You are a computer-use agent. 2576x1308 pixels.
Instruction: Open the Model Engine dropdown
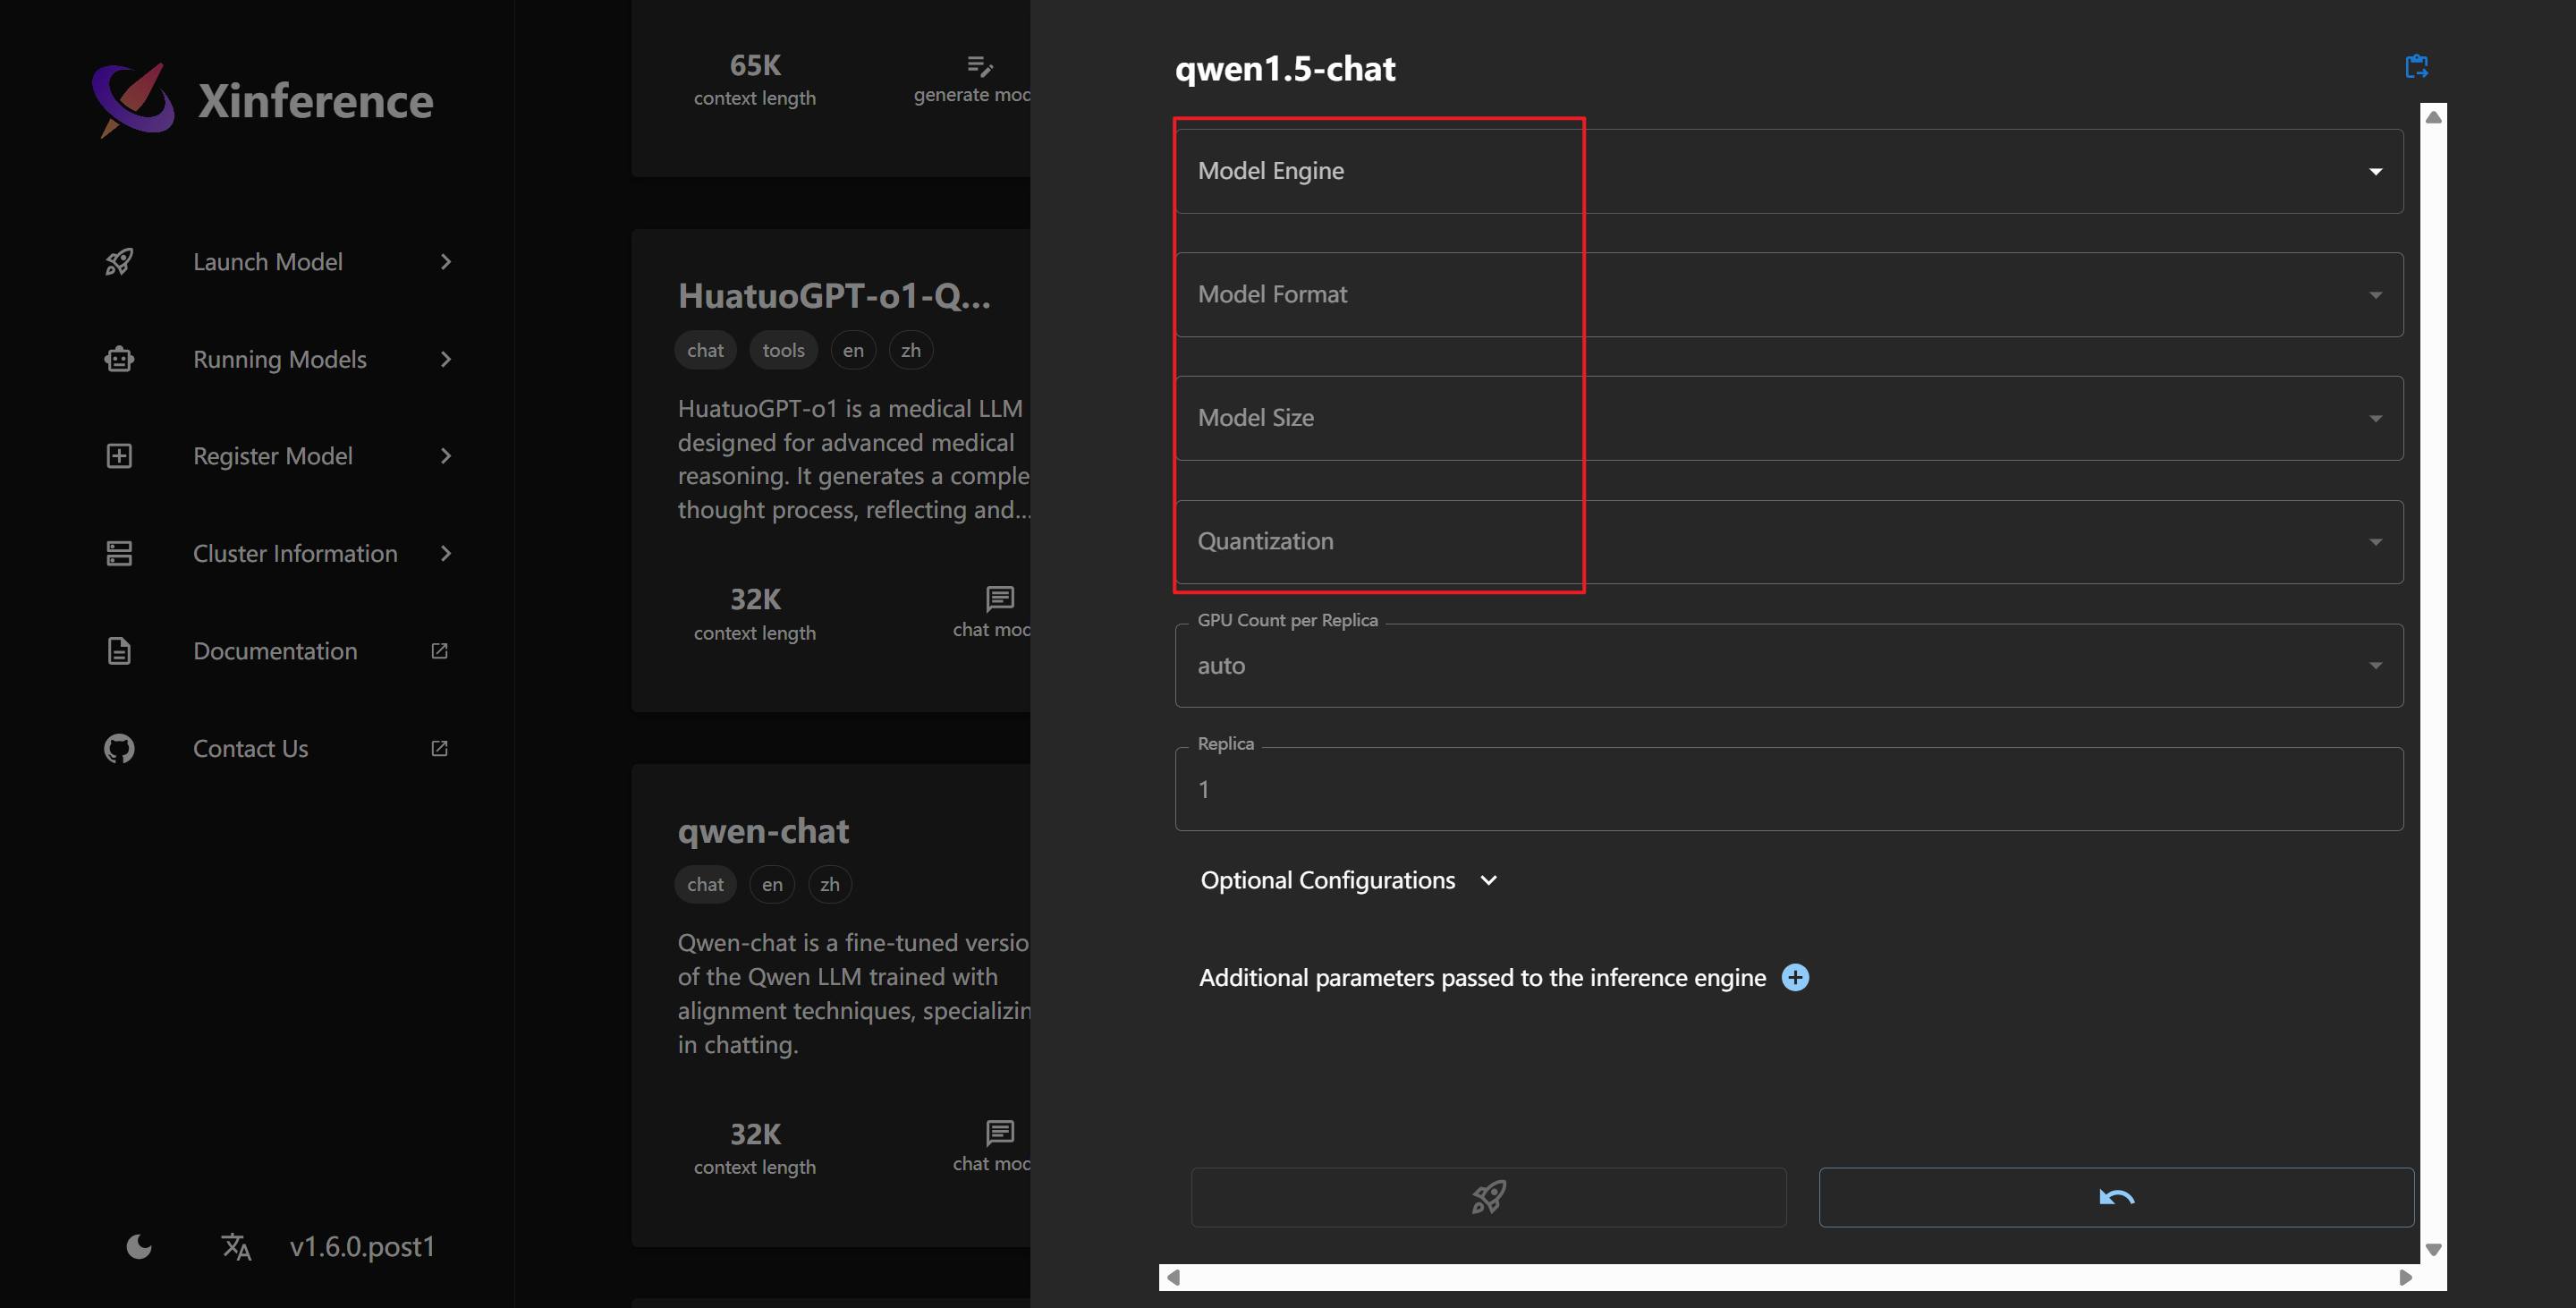[x=1789, y=171]
